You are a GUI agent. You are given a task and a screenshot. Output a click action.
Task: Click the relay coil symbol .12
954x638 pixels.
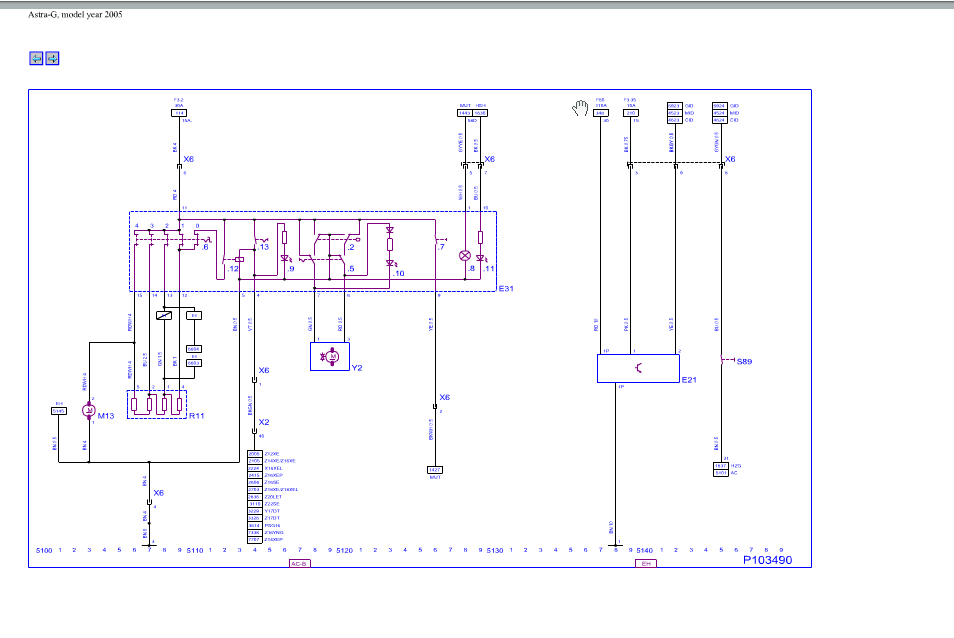pos(239,259)
